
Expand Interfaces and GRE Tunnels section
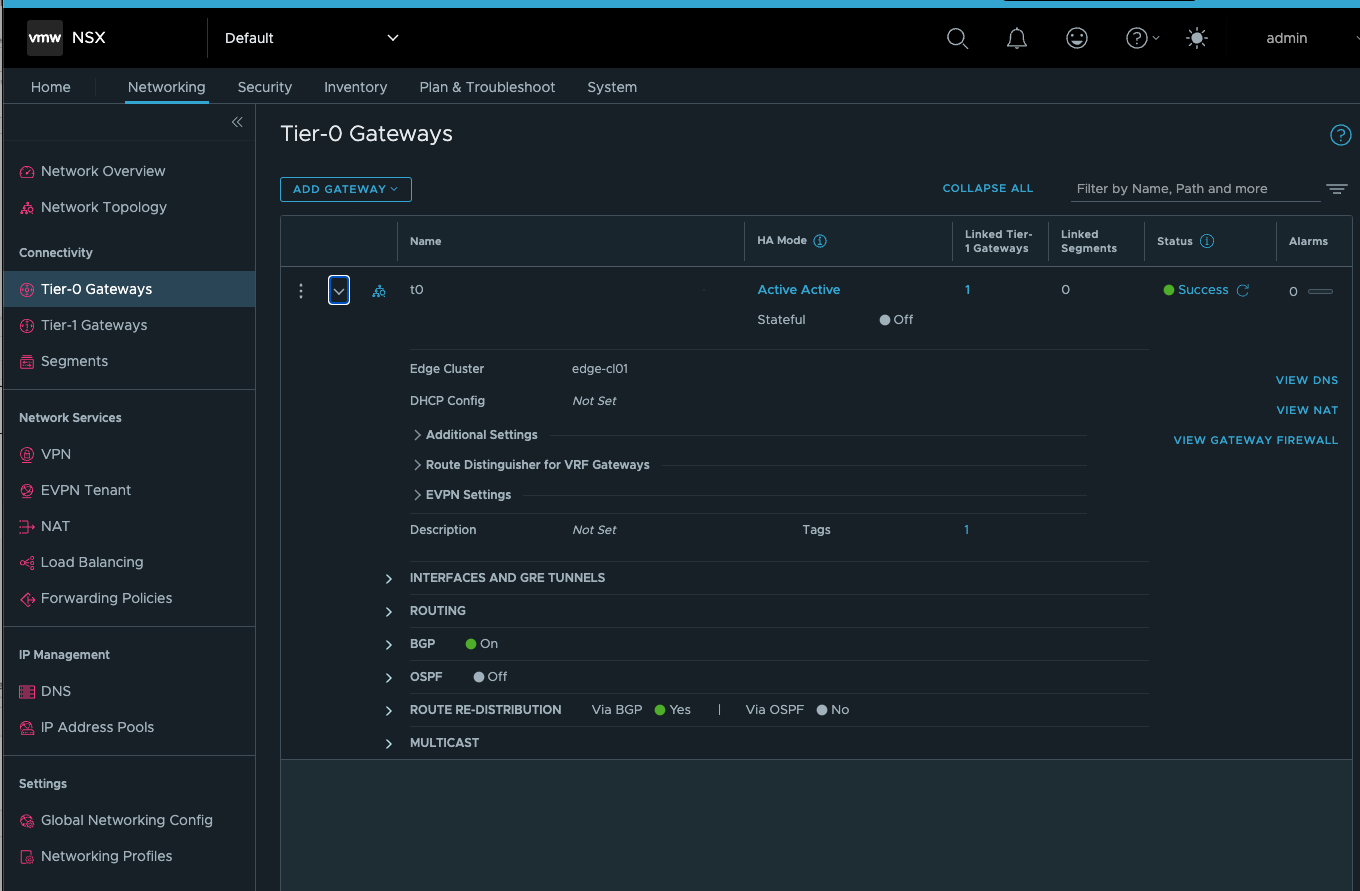[x=389, y=579]
